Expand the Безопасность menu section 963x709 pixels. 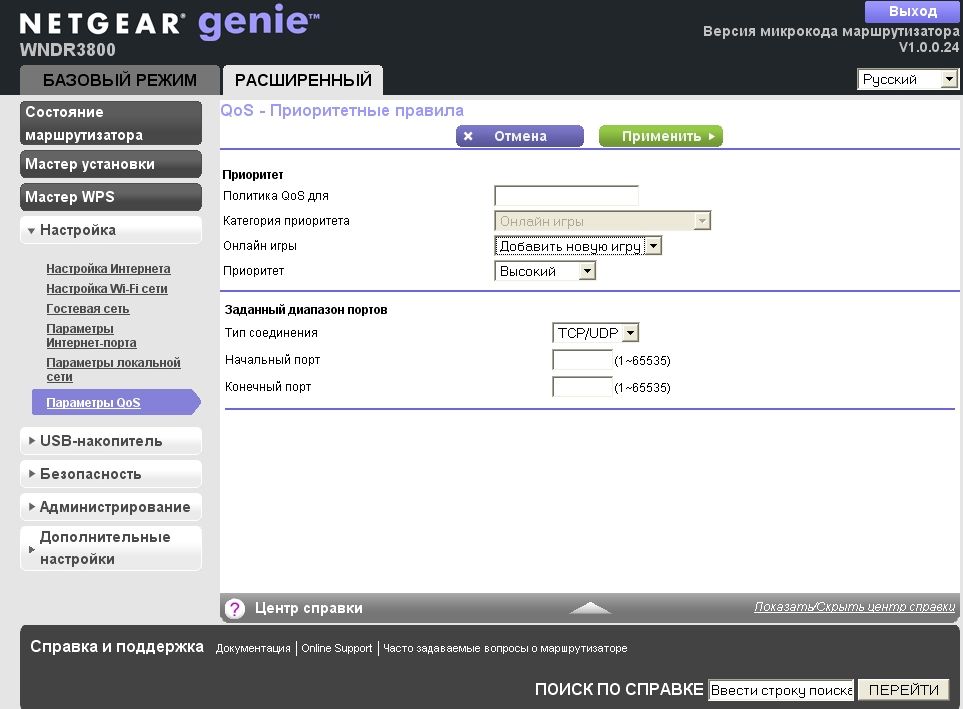[x=111, y=474]
